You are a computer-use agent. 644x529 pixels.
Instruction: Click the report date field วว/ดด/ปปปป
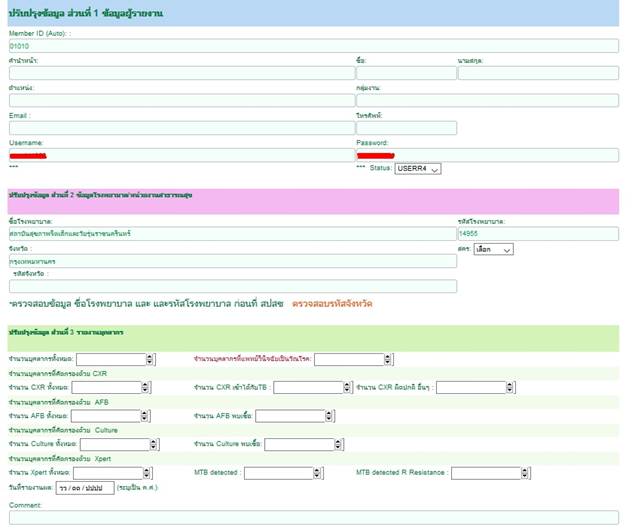tap(85, 487)
